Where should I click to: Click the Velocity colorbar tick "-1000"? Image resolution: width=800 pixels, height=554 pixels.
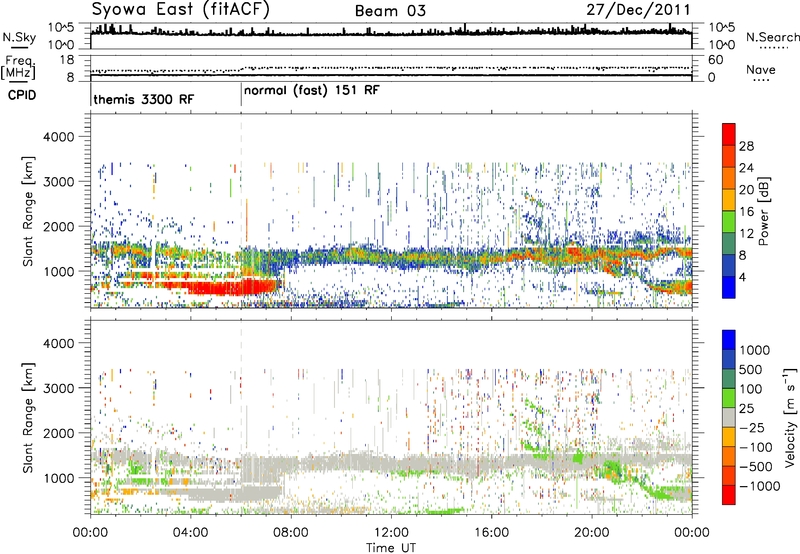(759, 486)
